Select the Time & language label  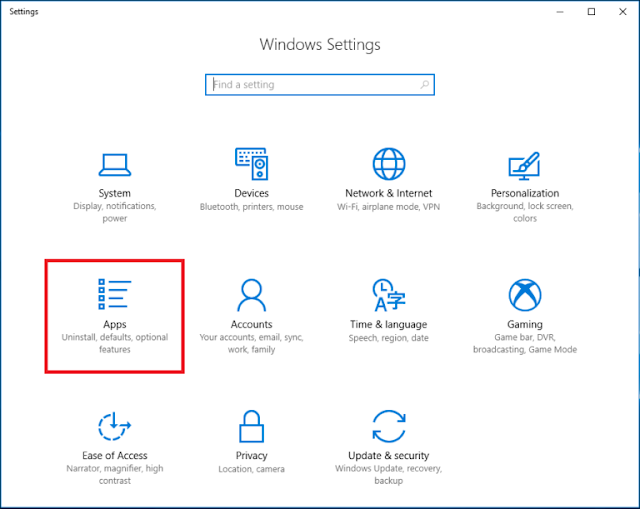click(389, 325)
